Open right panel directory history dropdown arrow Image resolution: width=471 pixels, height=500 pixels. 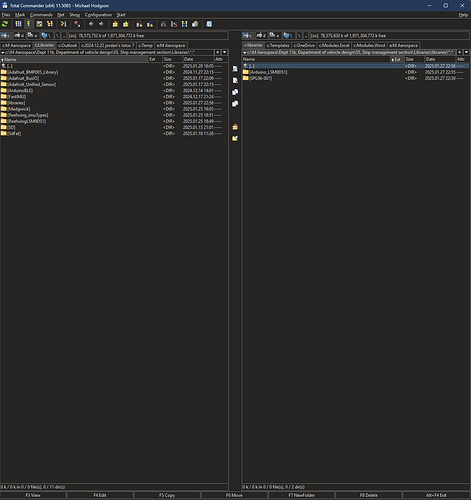[466, 52]
